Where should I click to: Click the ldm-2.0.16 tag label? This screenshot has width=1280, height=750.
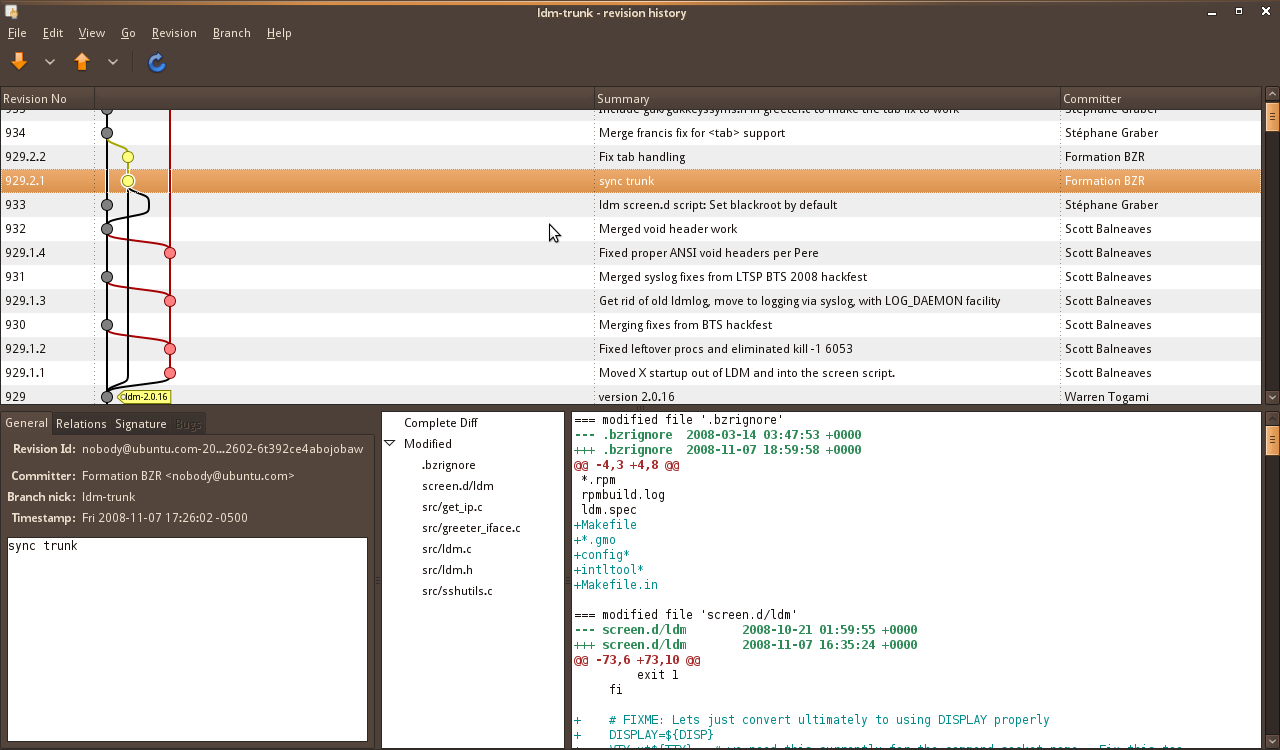[145, 397]
